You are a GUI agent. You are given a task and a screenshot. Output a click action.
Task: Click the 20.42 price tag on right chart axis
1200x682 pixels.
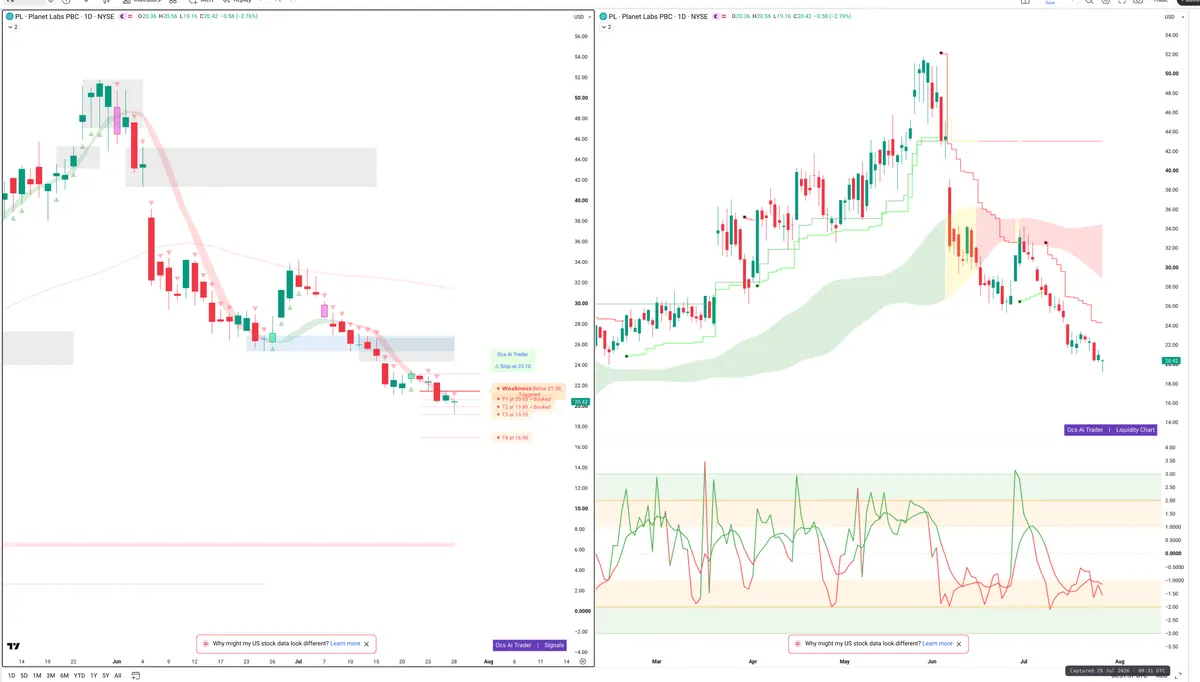coord(1171,361)
